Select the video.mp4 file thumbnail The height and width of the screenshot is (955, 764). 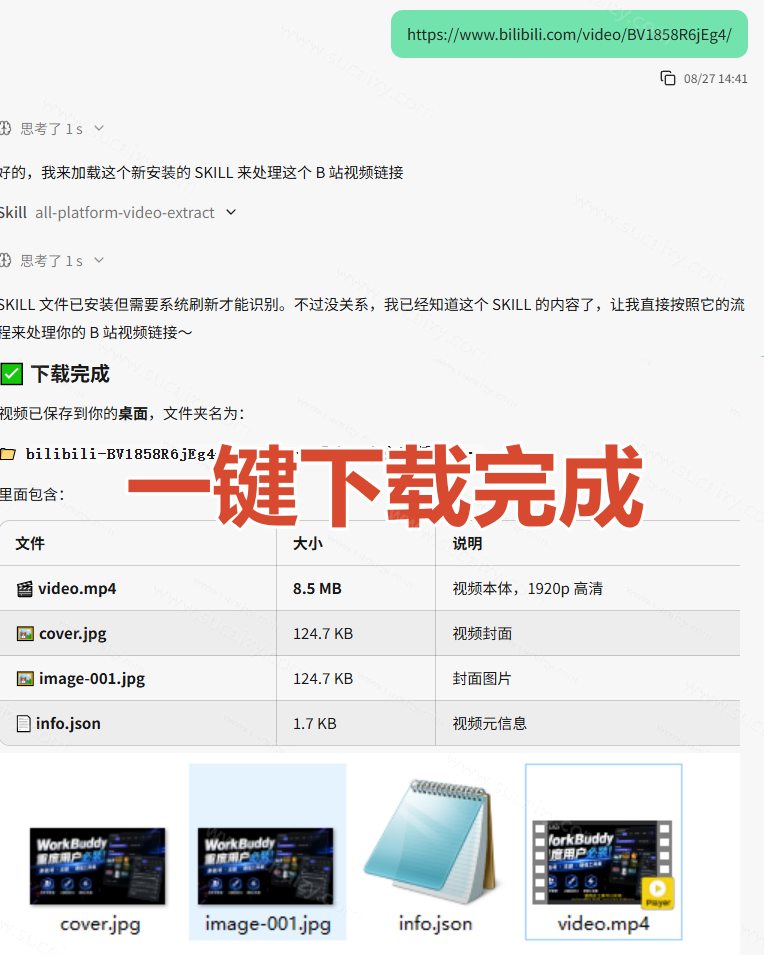point(603,863)
